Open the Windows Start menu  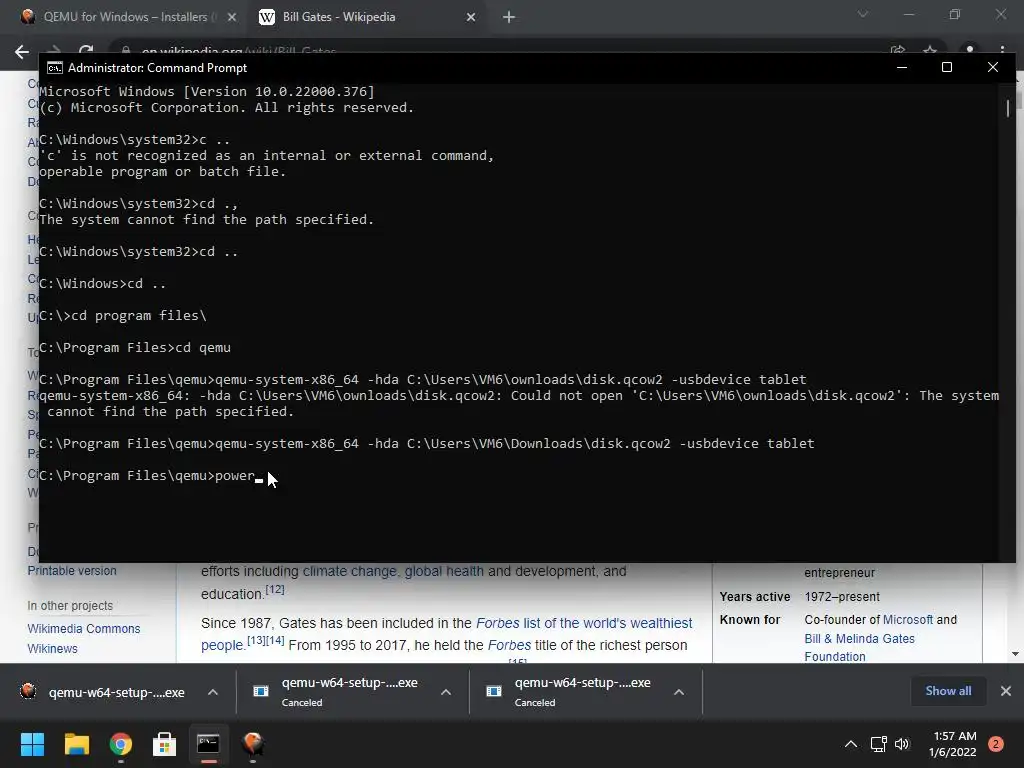[32, 744]
